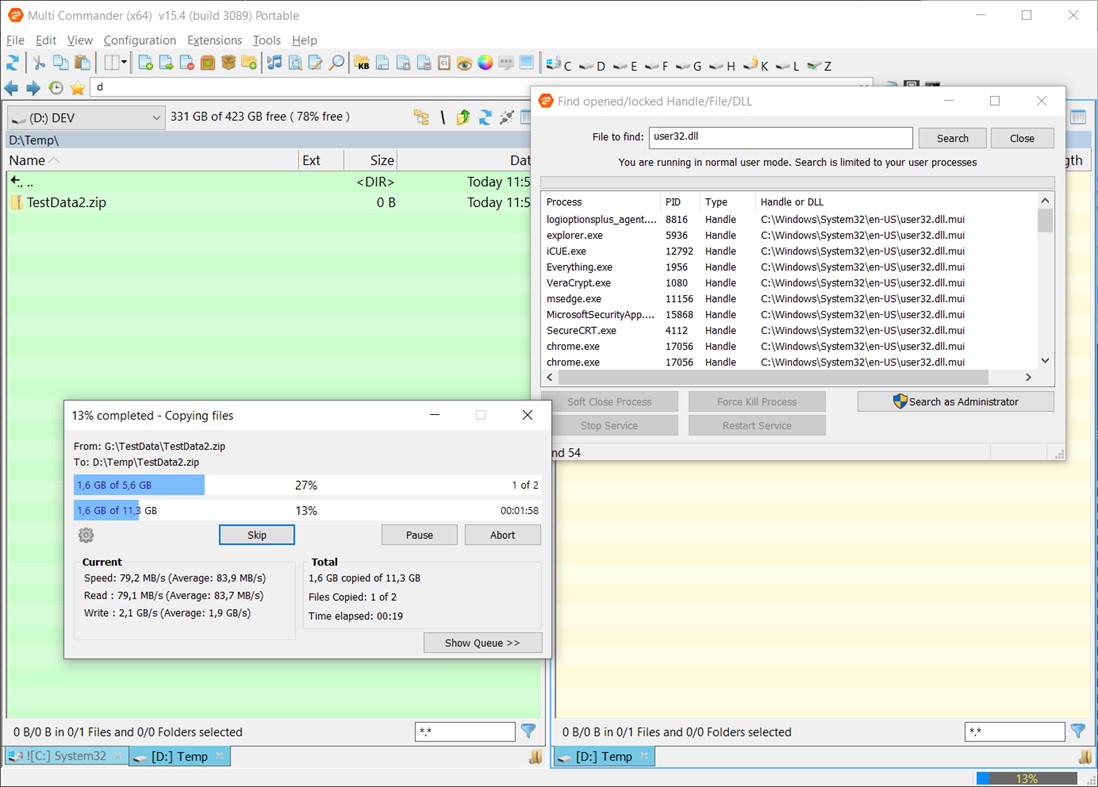Click the go to parent folder icon

point(462,117)
